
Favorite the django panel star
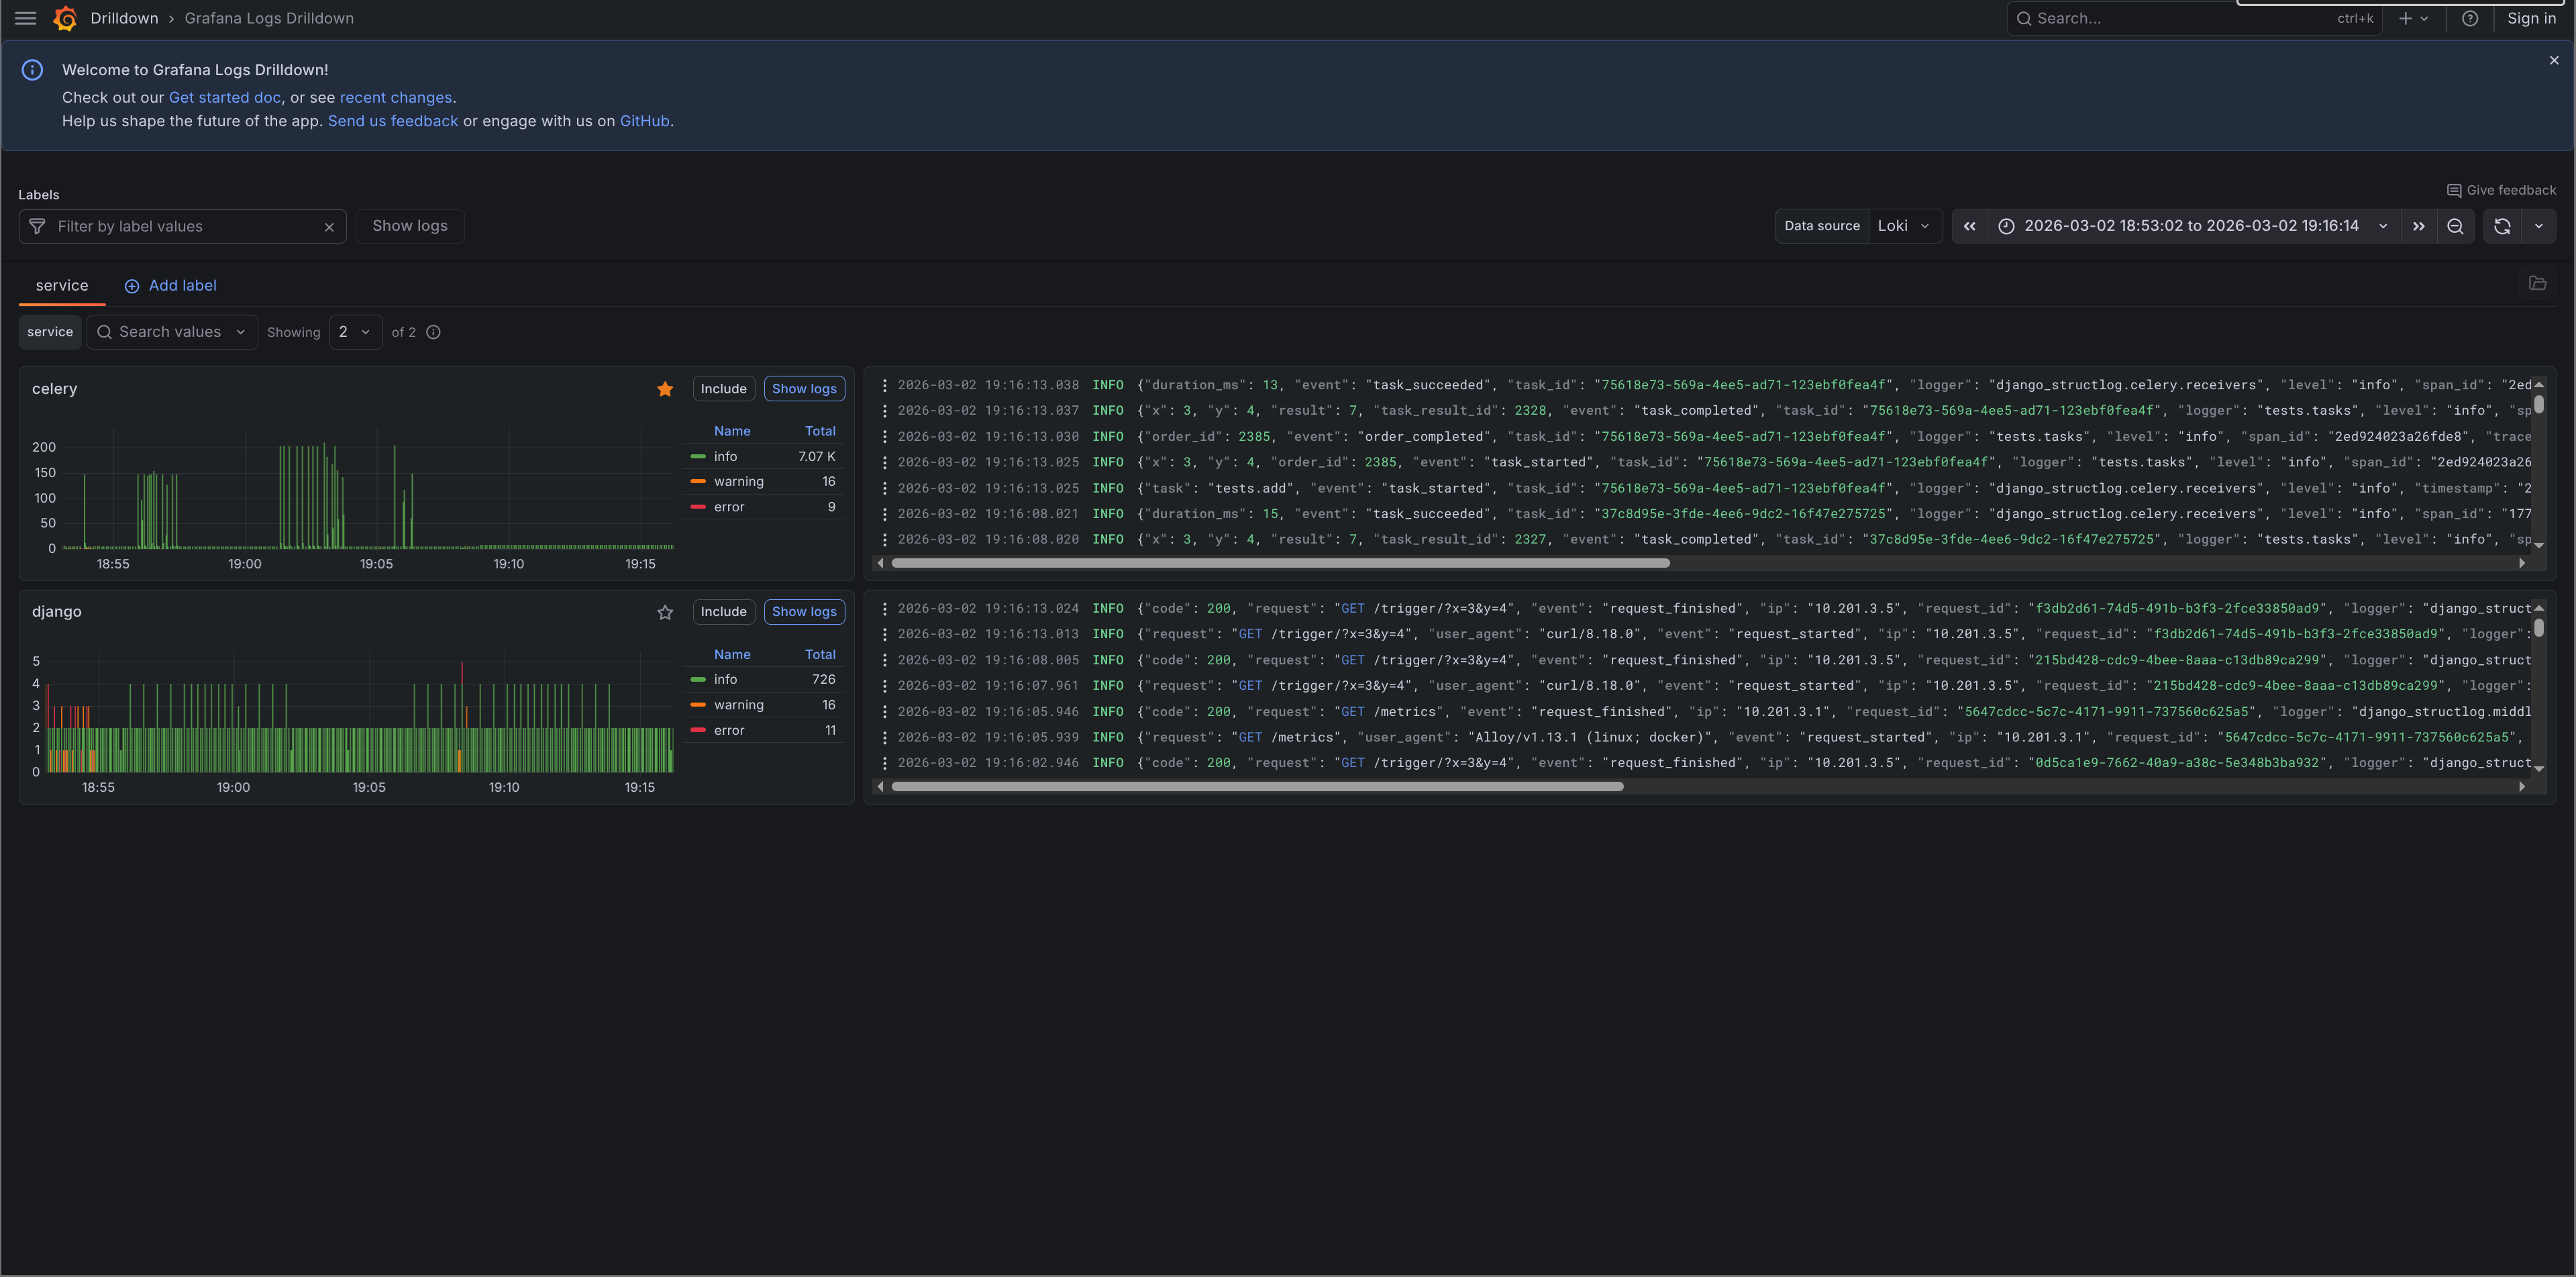pyautogui.click(x=665, y=612)
